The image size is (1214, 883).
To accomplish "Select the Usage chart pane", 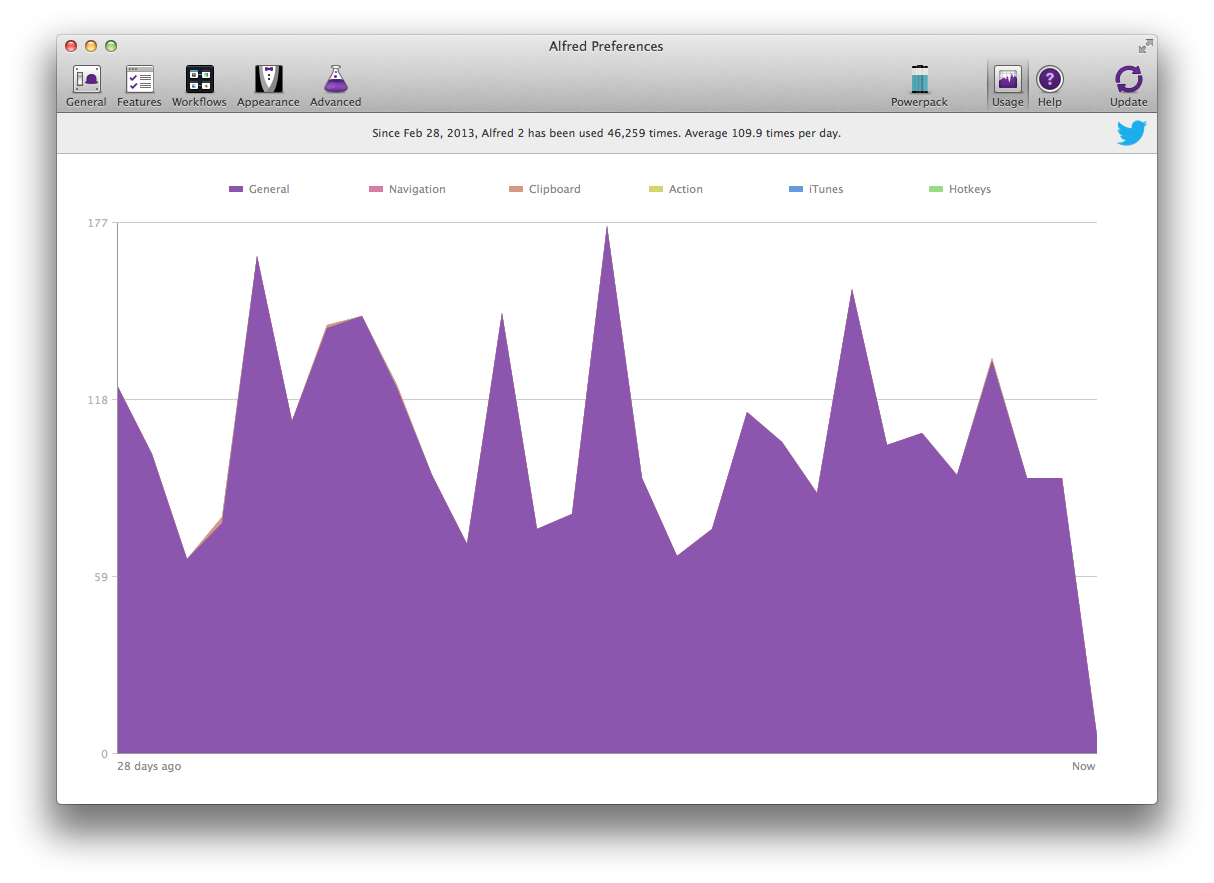I will [x=1007, y=86].
